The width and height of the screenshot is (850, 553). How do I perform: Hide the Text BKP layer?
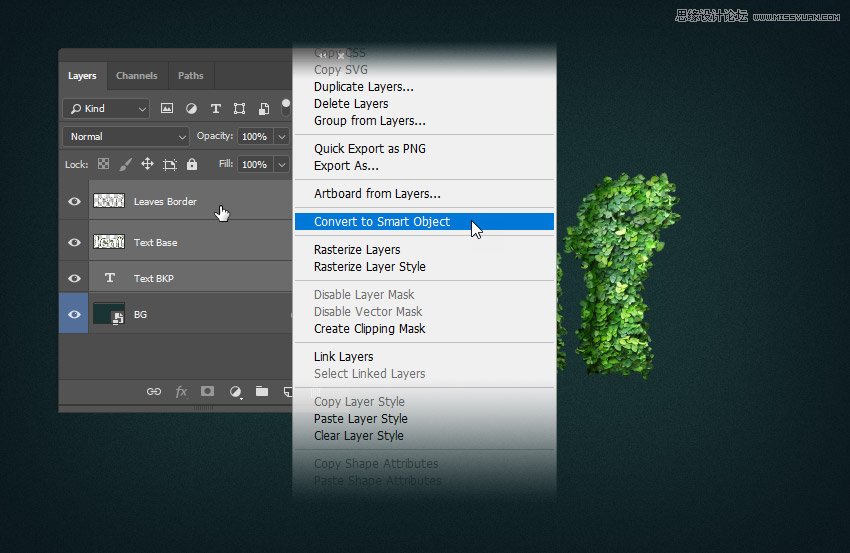[x=74, y=279]
